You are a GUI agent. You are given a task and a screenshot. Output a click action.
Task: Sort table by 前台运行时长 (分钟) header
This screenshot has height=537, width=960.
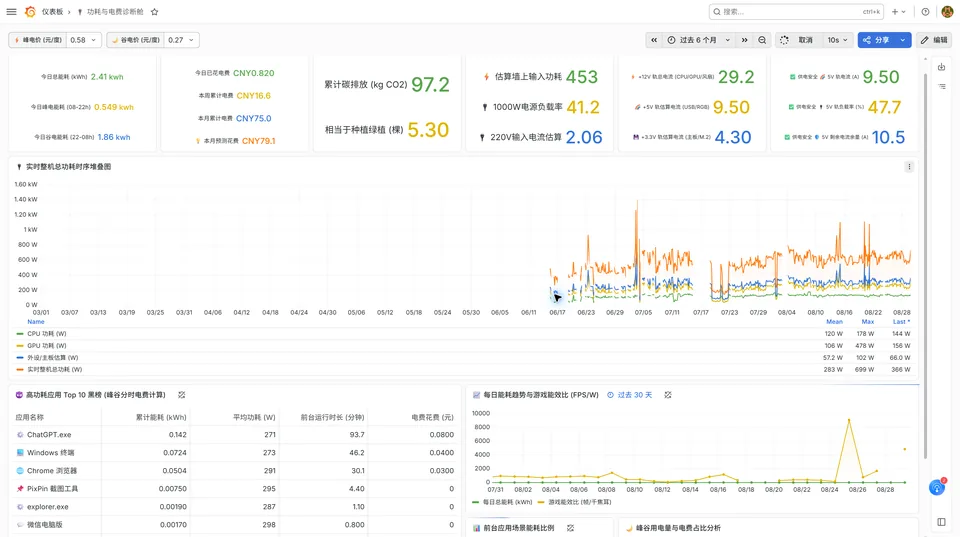point(332,417)
